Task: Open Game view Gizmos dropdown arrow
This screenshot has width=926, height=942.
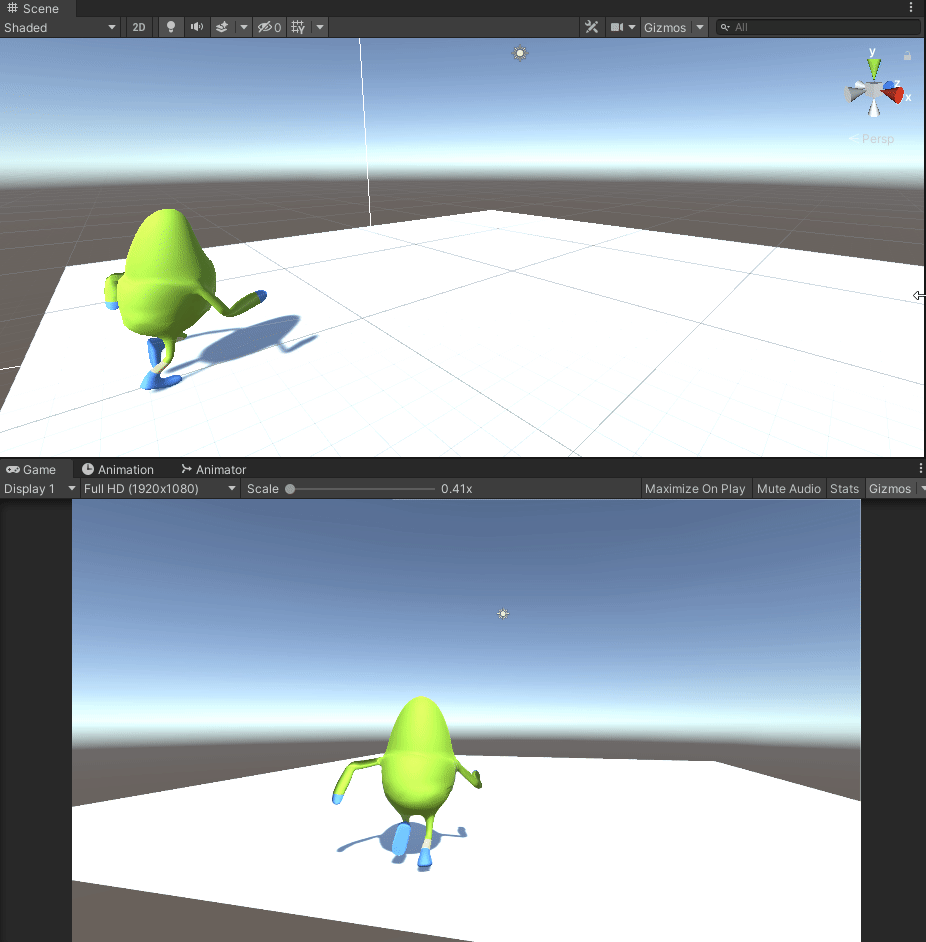Action: 922,489
